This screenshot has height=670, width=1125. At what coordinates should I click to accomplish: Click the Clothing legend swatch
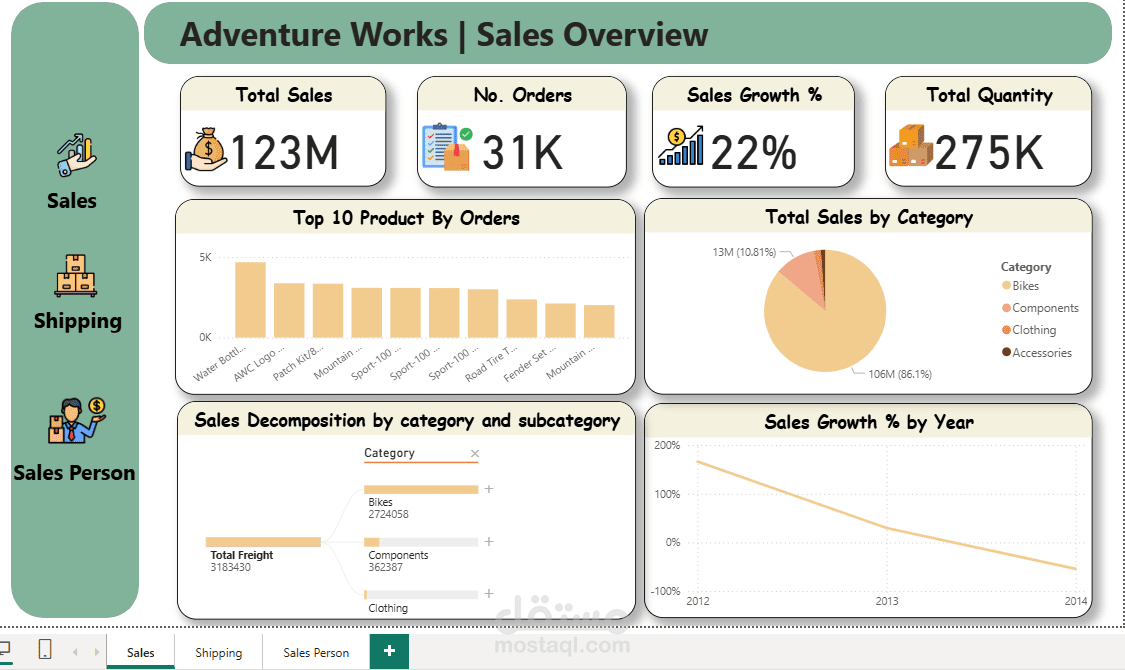tap(1007, 330)
